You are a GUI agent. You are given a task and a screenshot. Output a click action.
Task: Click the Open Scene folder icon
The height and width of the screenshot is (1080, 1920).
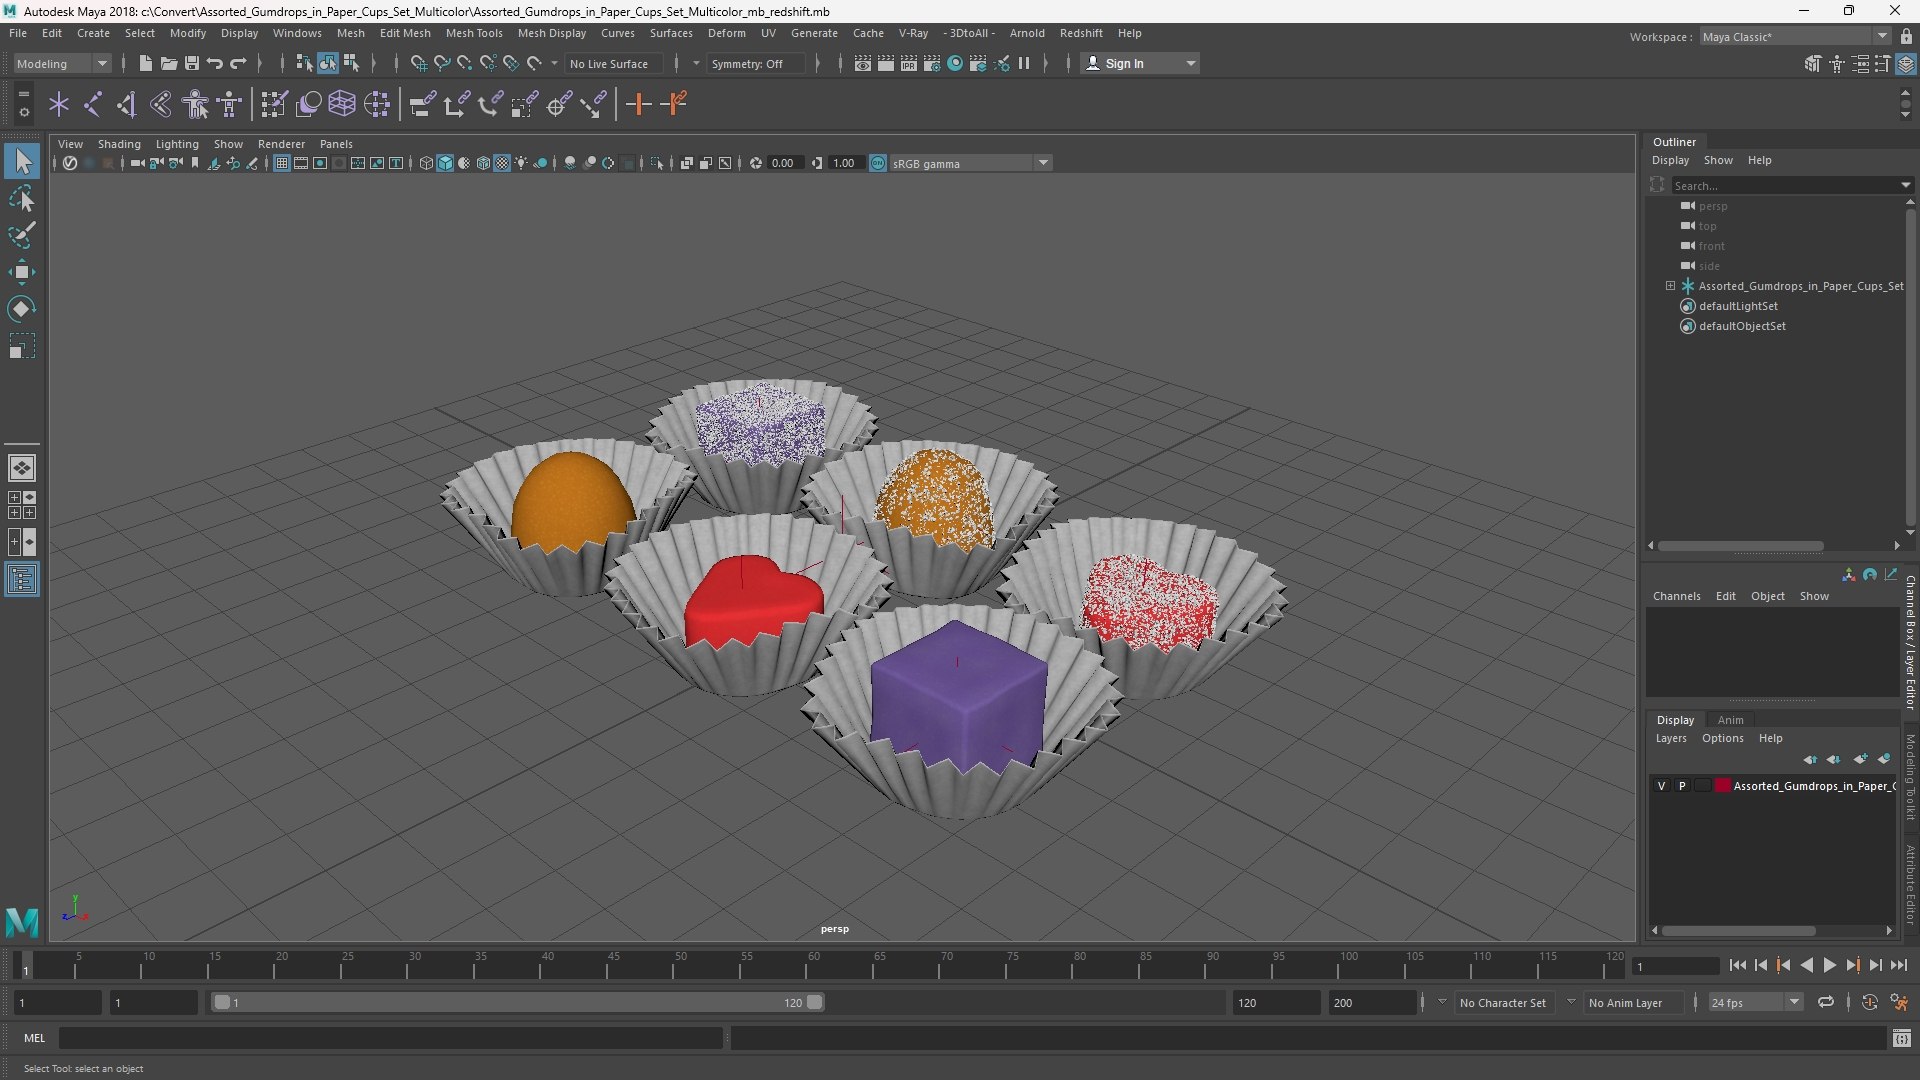[168, 63]
